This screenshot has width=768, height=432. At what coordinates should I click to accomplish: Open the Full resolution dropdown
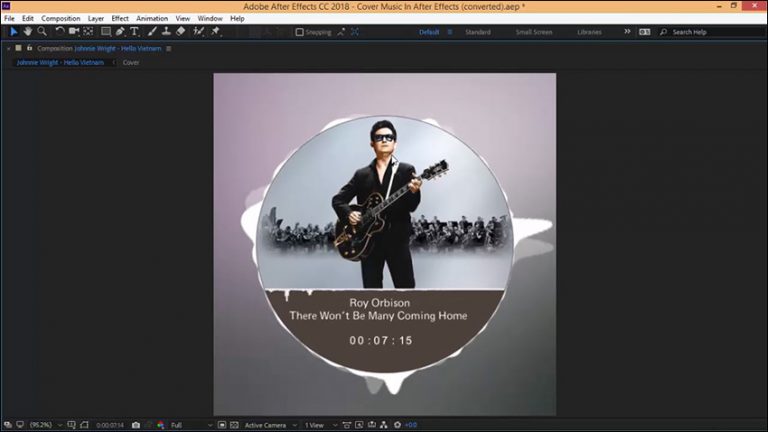[190, 425]
